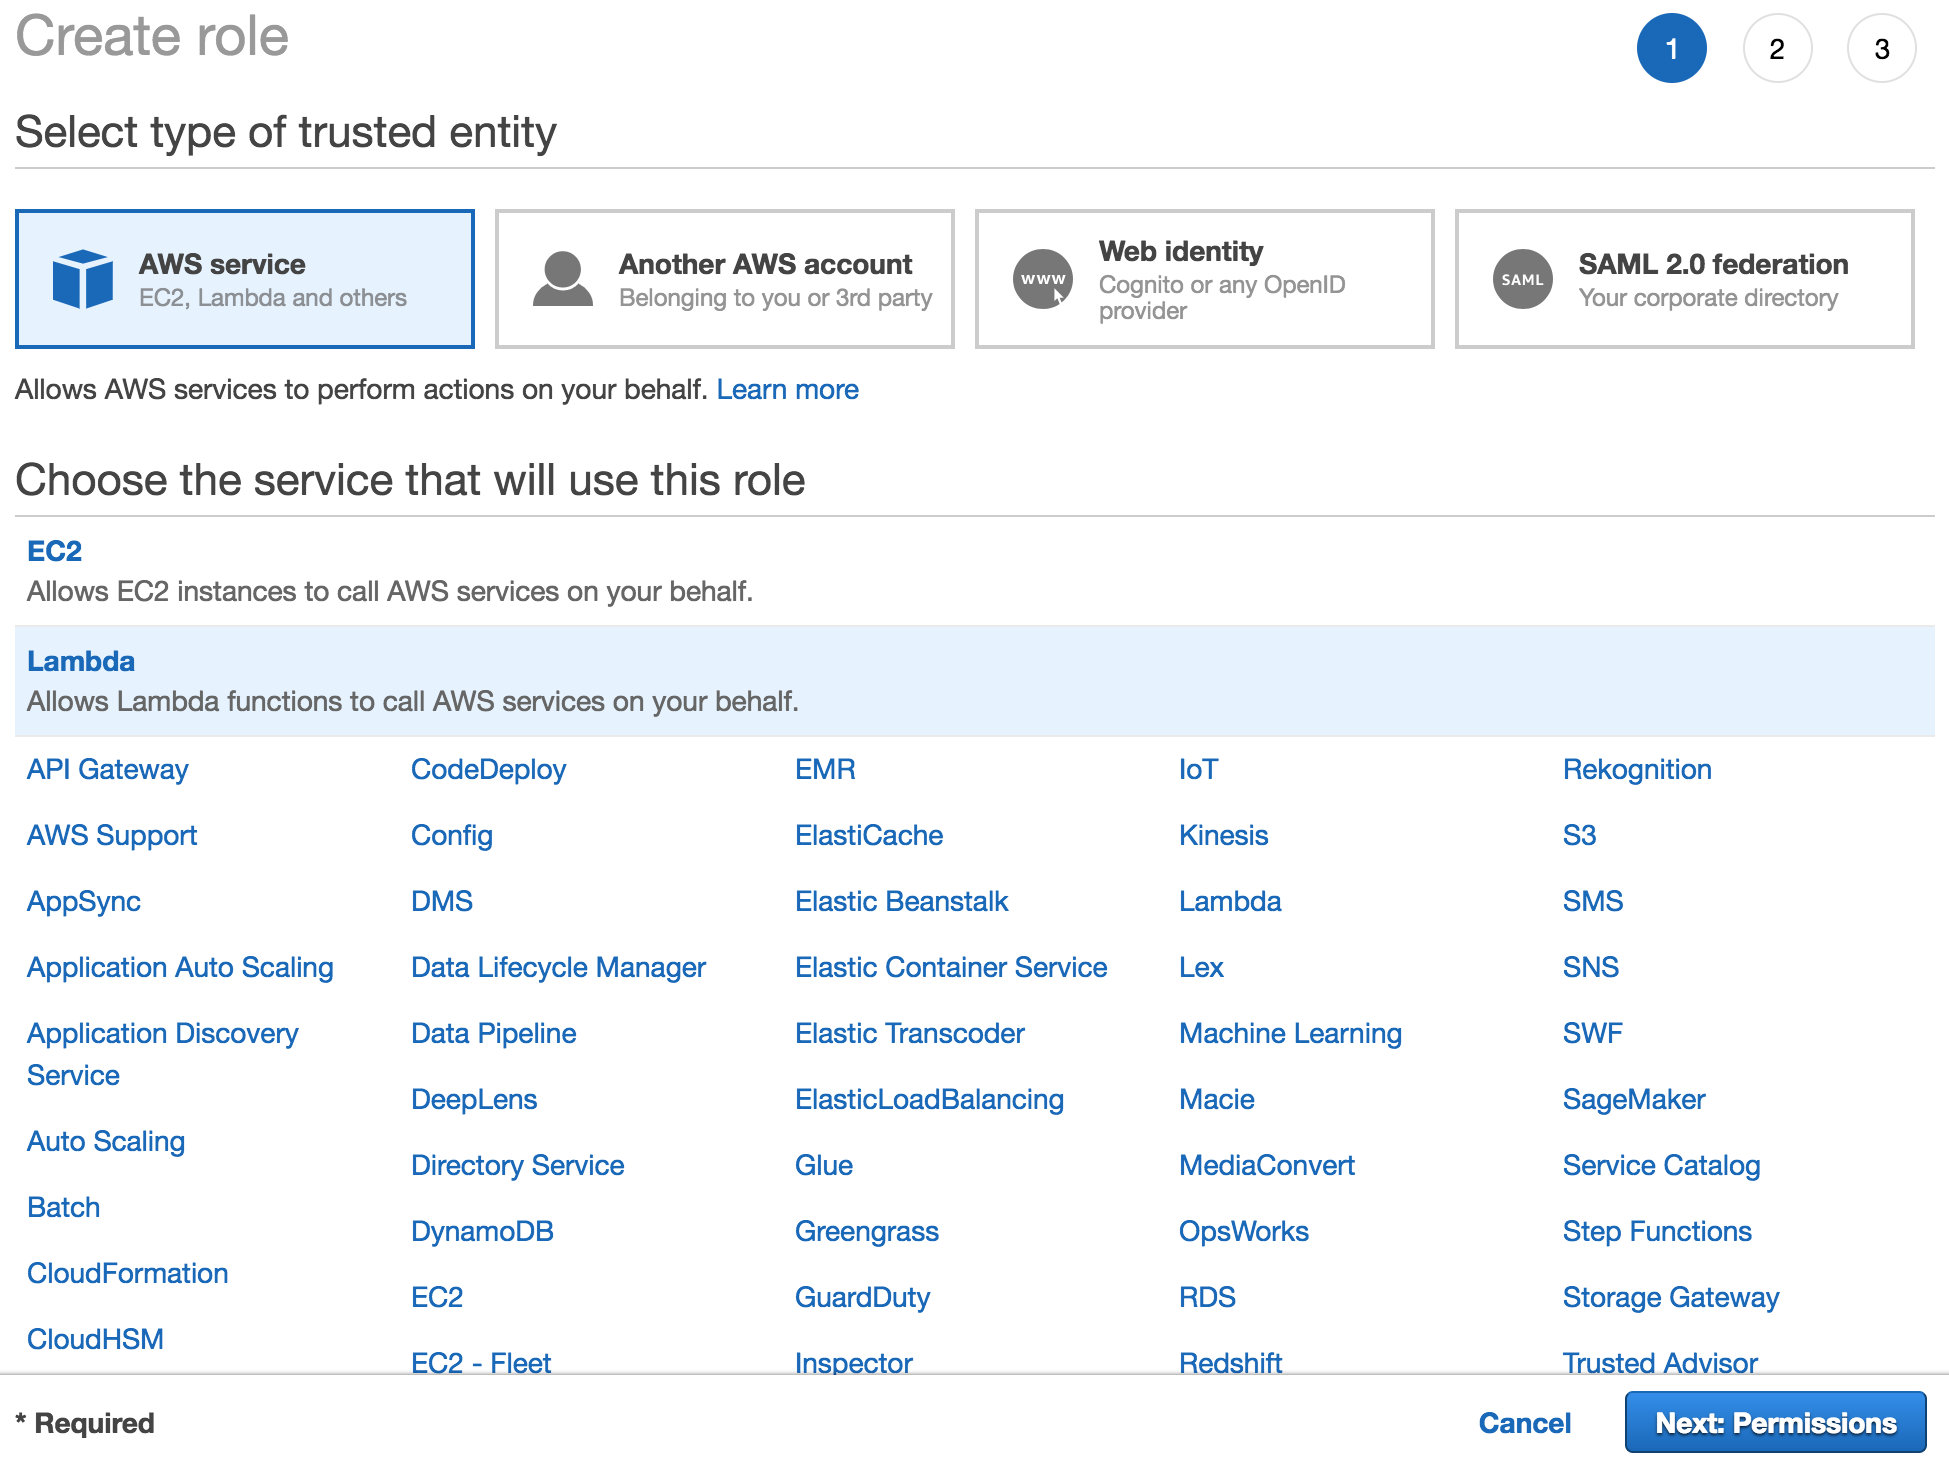Select Elastic Transcoder service
This screenshot has height=1466, width=1949.
click(x=909, y=1033)
